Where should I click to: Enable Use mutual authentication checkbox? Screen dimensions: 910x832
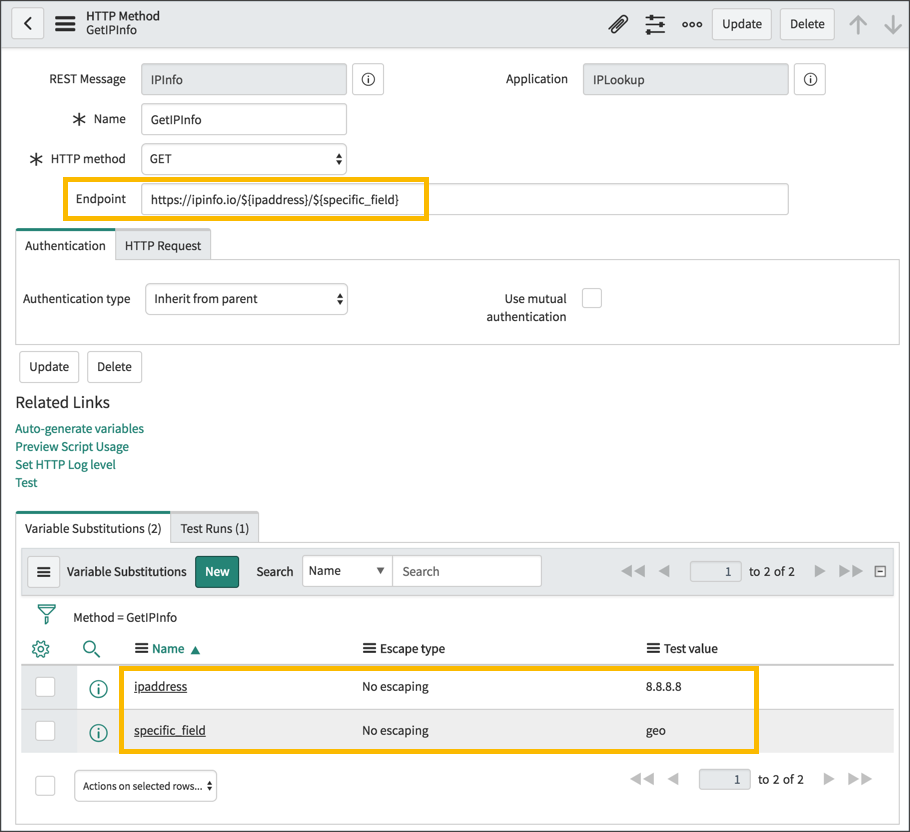coord(592,298)
